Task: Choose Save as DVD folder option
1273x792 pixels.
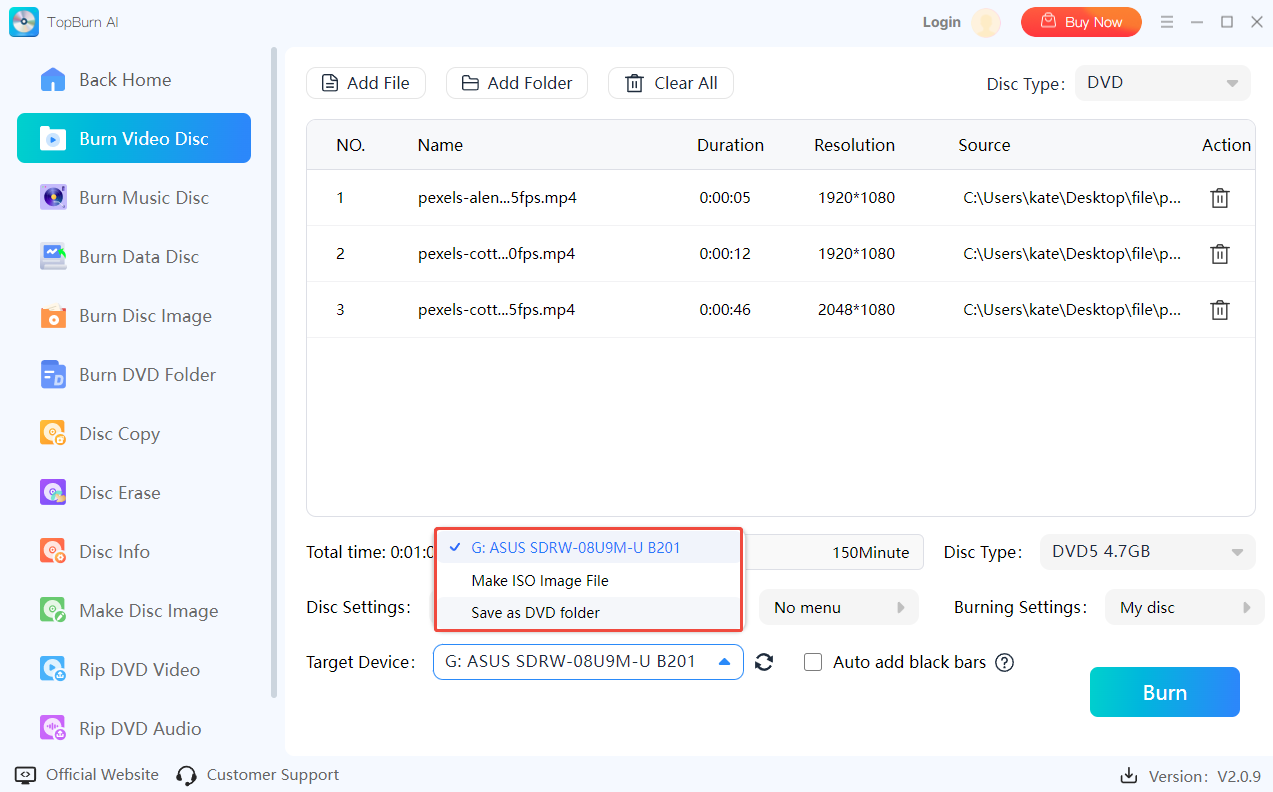Action: coord(536,612)
